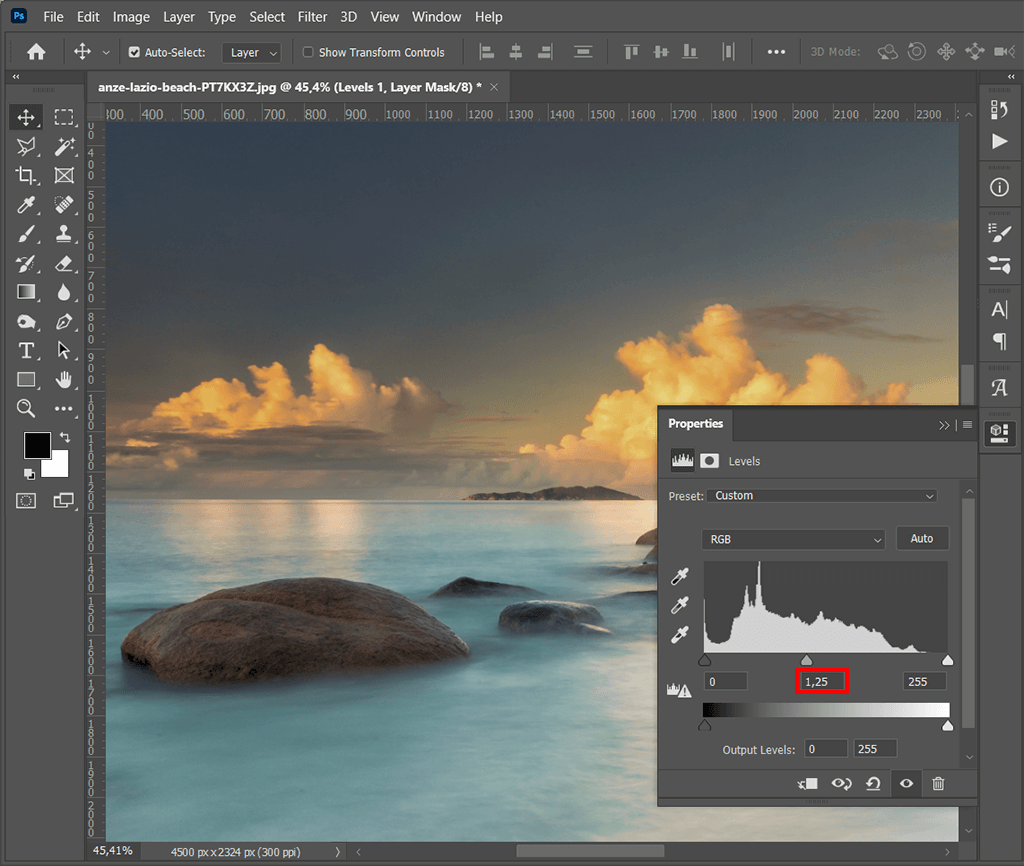Calculate a more accurate histogram

[678, 690]
